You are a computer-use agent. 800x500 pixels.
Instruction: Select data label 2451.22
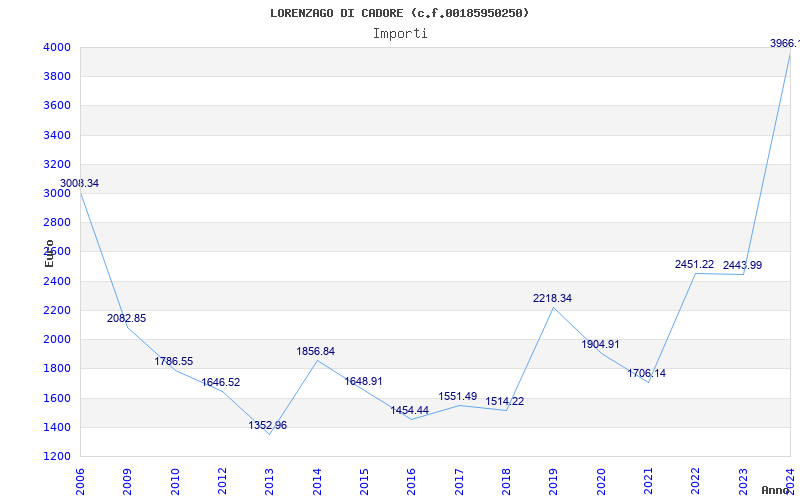(694, 264)
